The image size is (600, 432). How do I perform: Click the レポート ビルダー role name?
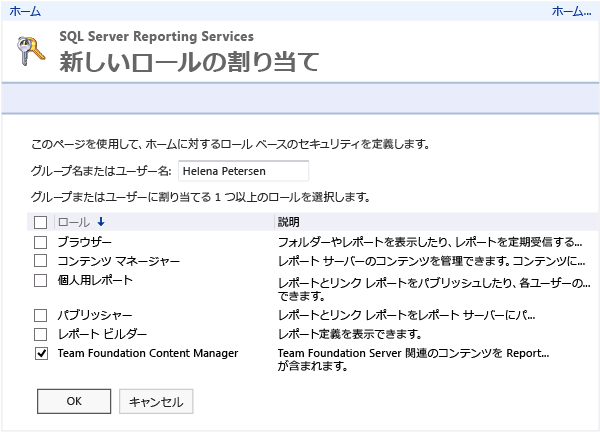tap(102, 334)
